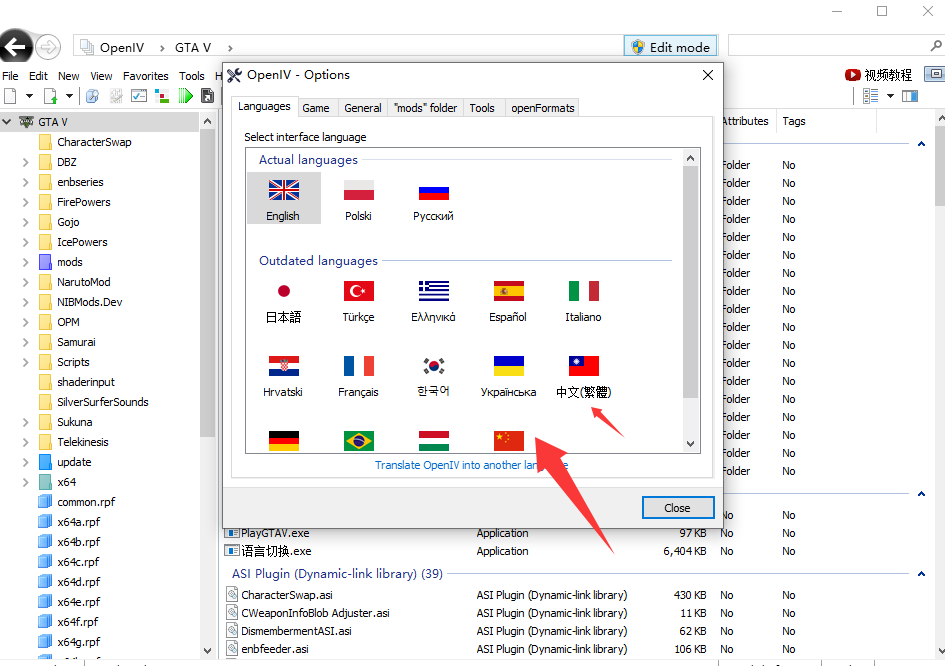This screenshot has height=666, width=945.
Task: Open the Favorites menu
Action: click(146, 76)
